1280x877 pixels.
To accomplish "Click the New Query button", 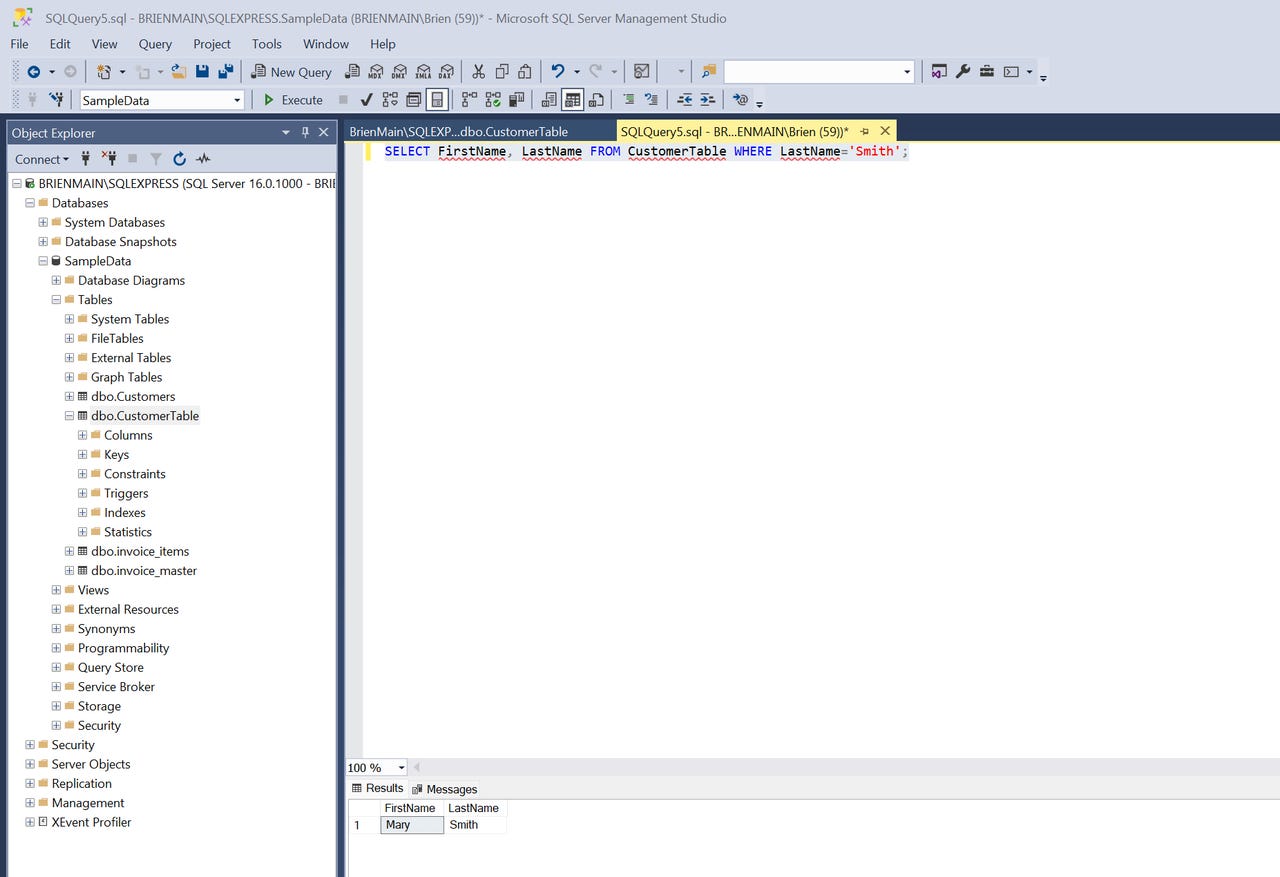I will tap(291, 72).
